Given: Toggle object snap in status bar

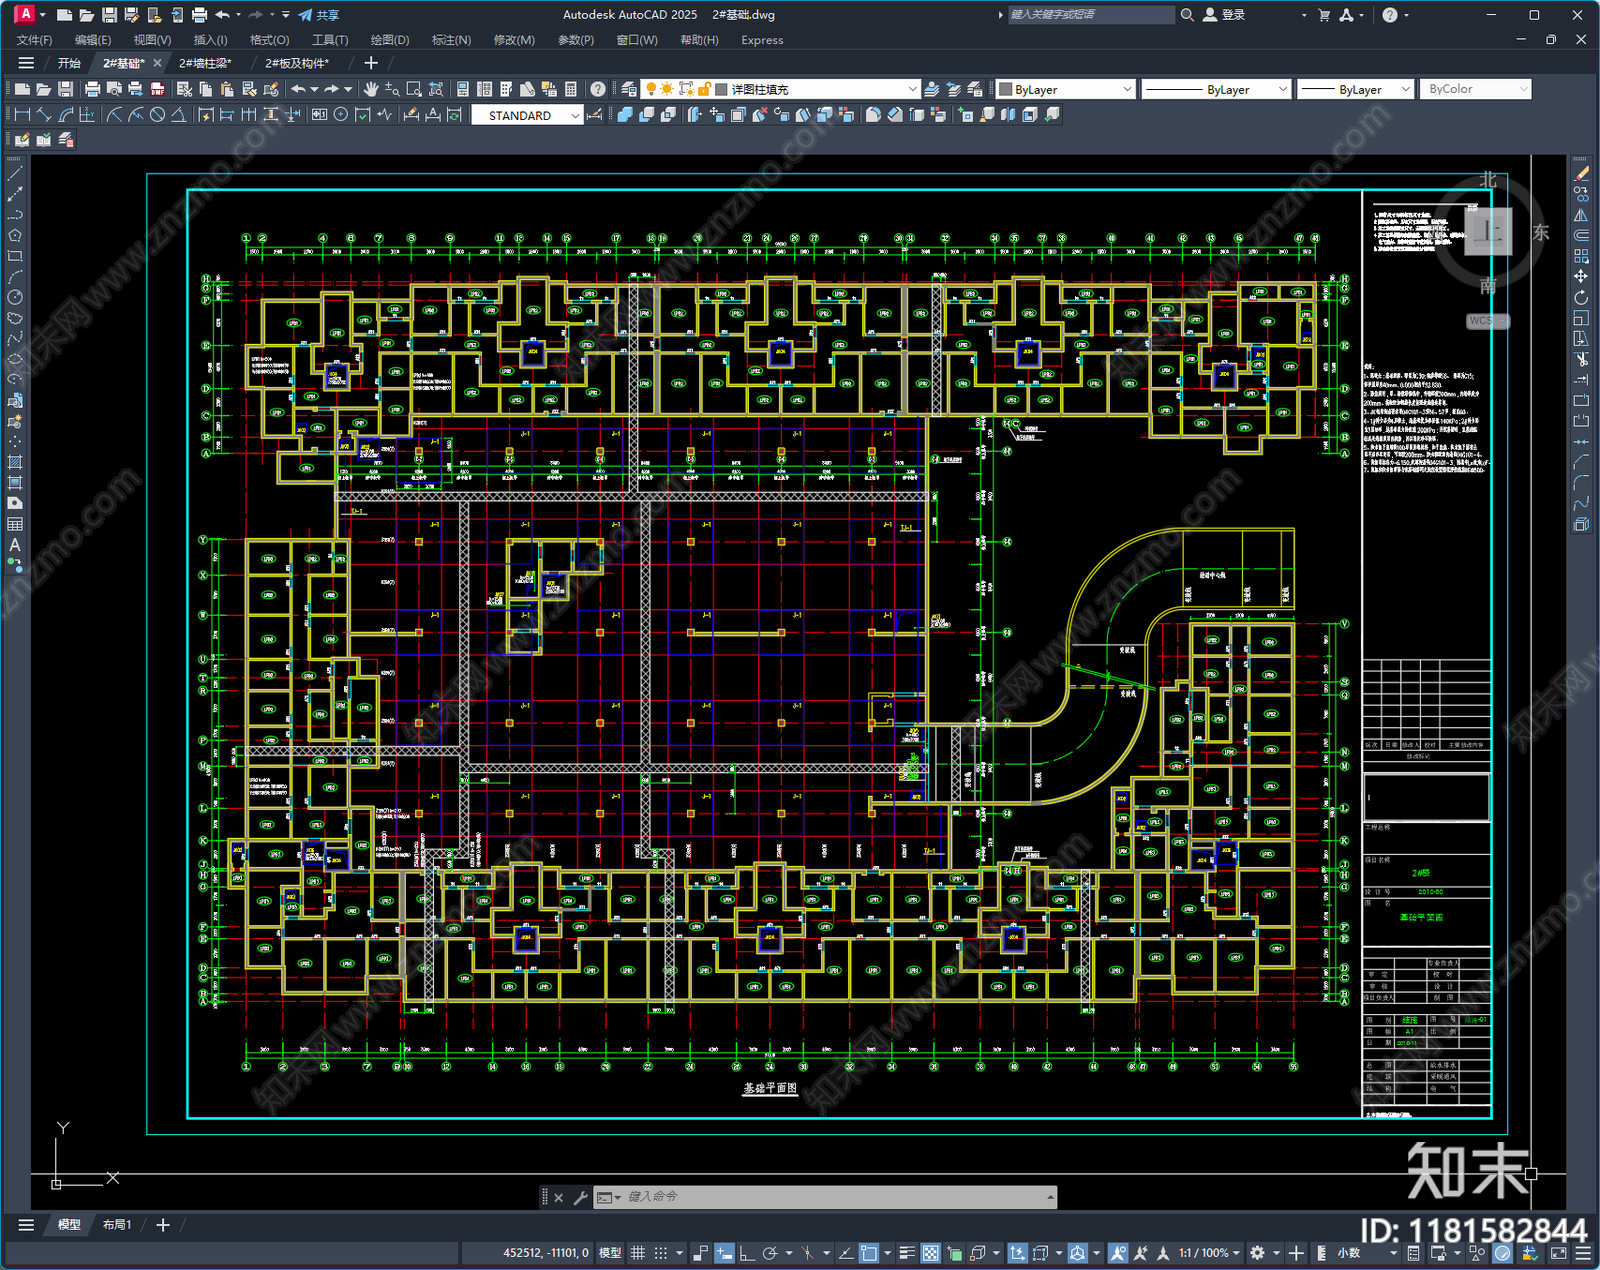Looking at the screenshot, I should point(869,1253).
